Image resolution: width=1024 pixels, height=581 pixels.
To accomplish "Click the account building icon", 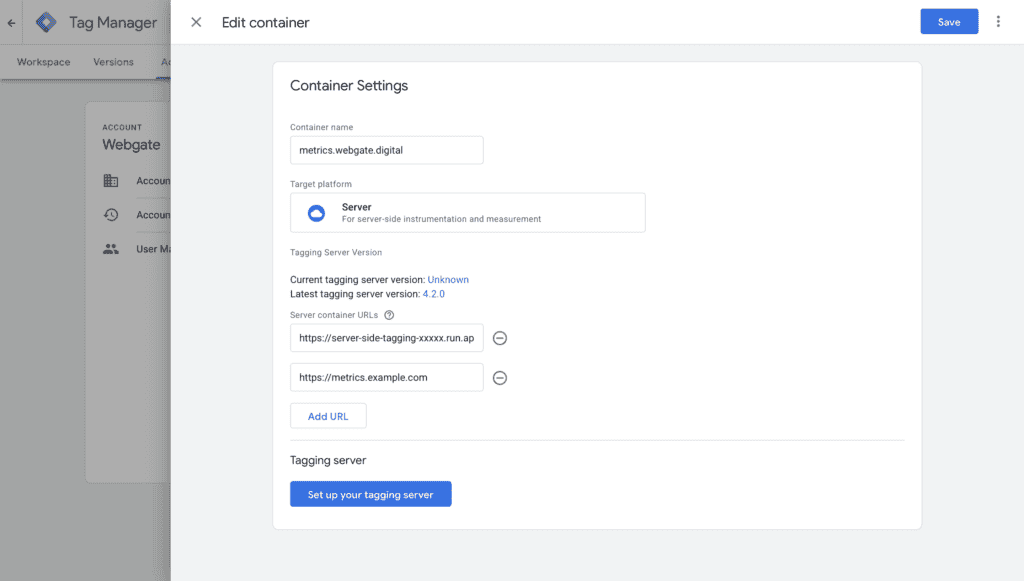I will [110, 181].
